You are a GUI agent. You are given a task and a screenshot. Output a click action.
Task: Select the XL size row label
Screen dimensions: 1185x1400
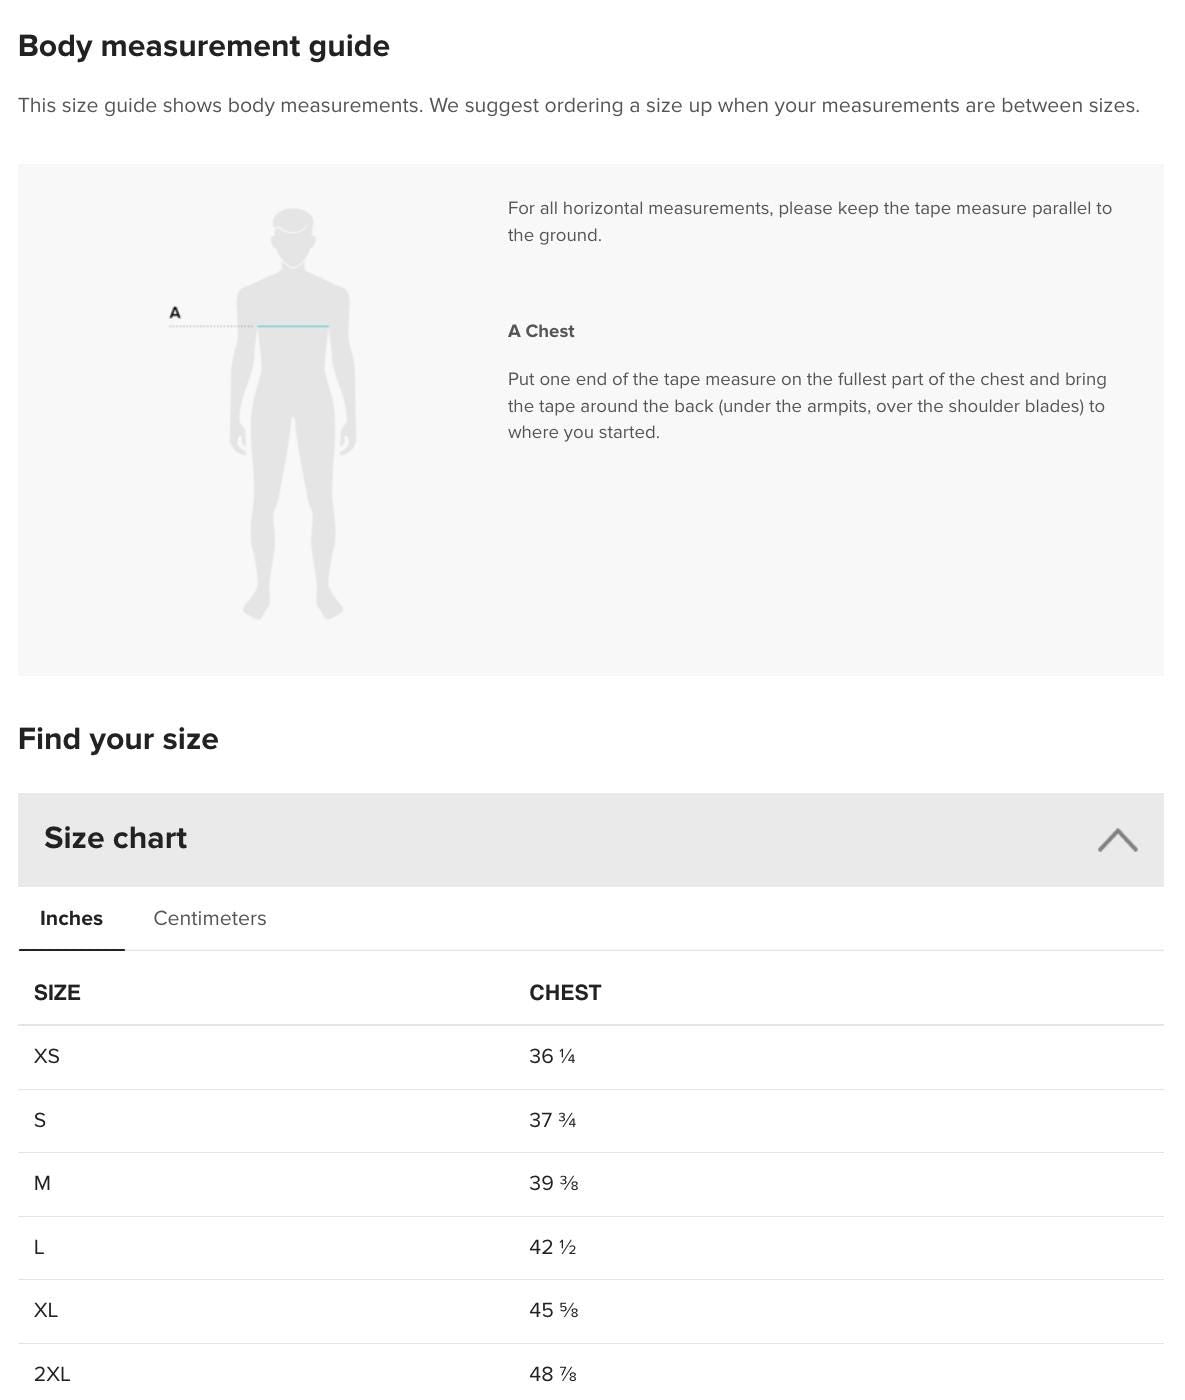pos(46,1310)
